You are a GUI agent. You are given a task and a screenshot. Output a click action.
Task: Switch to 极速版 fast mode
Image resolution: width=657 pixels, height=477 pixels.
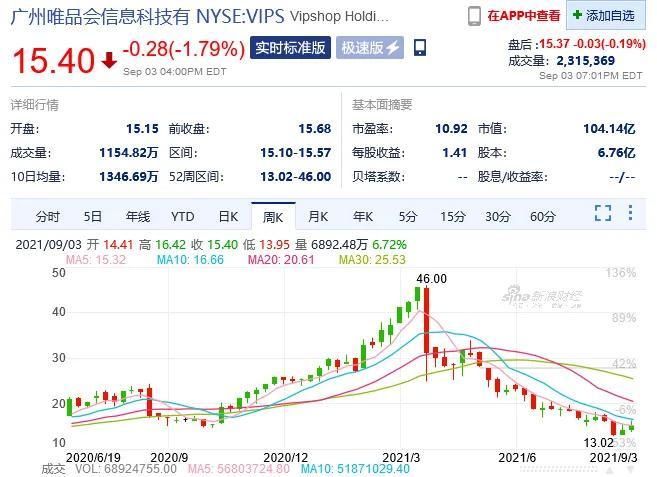tap(370, 47)
